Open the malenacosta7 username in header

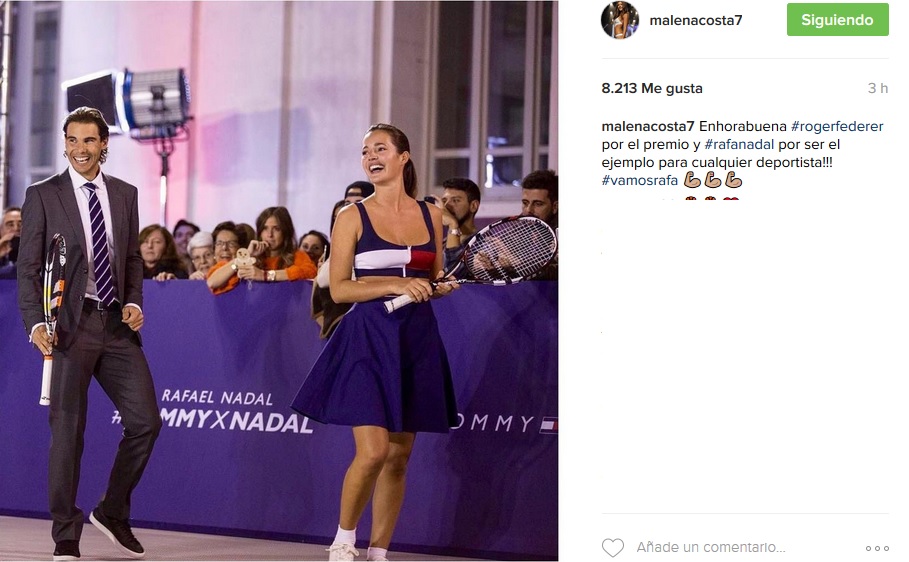[x=696, y=20]
